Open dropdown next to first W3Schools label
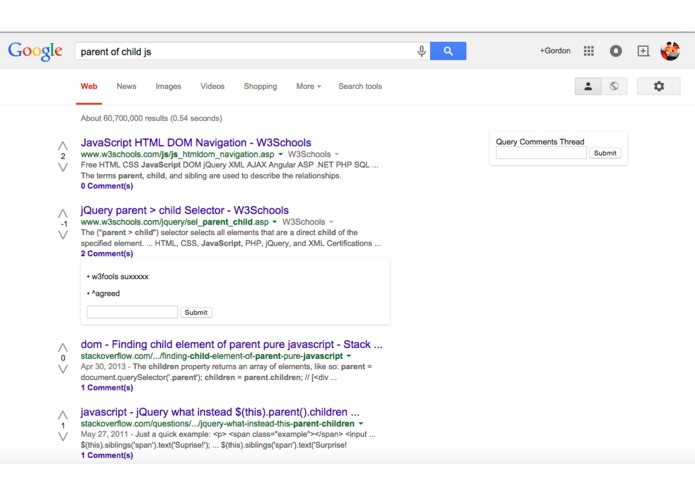The height and width of the screenshot is (494, 695). click(336, 154)
